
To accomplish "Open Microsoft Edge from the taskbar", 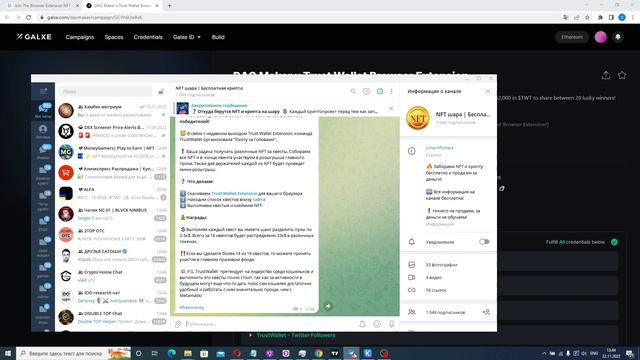I will pos(171,353).
